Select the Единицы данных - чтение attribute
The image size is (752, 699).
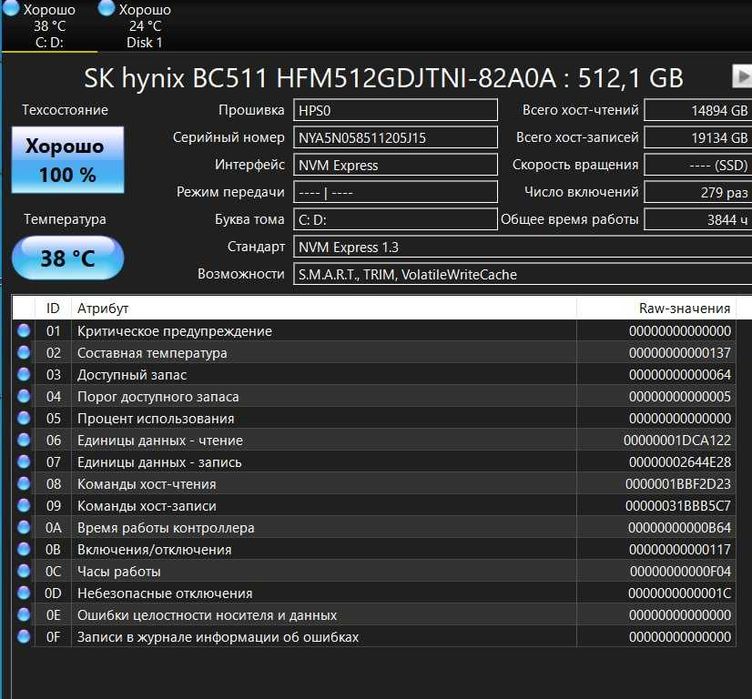pyautogui.click(x=160, y=440)
